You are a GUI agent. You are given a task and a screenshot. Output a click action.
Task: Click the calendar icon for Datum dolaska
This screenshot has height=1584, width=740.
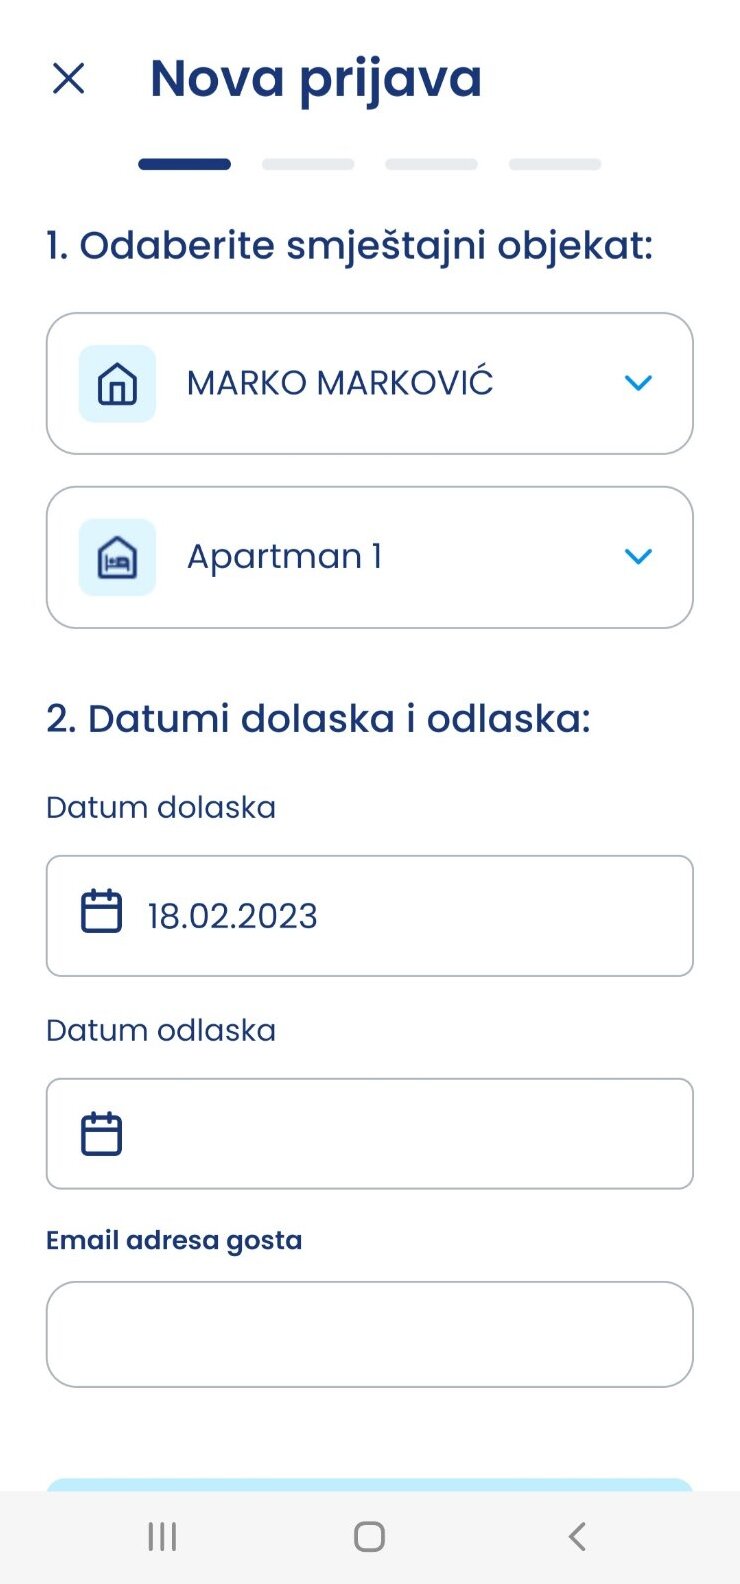(101, 912)
